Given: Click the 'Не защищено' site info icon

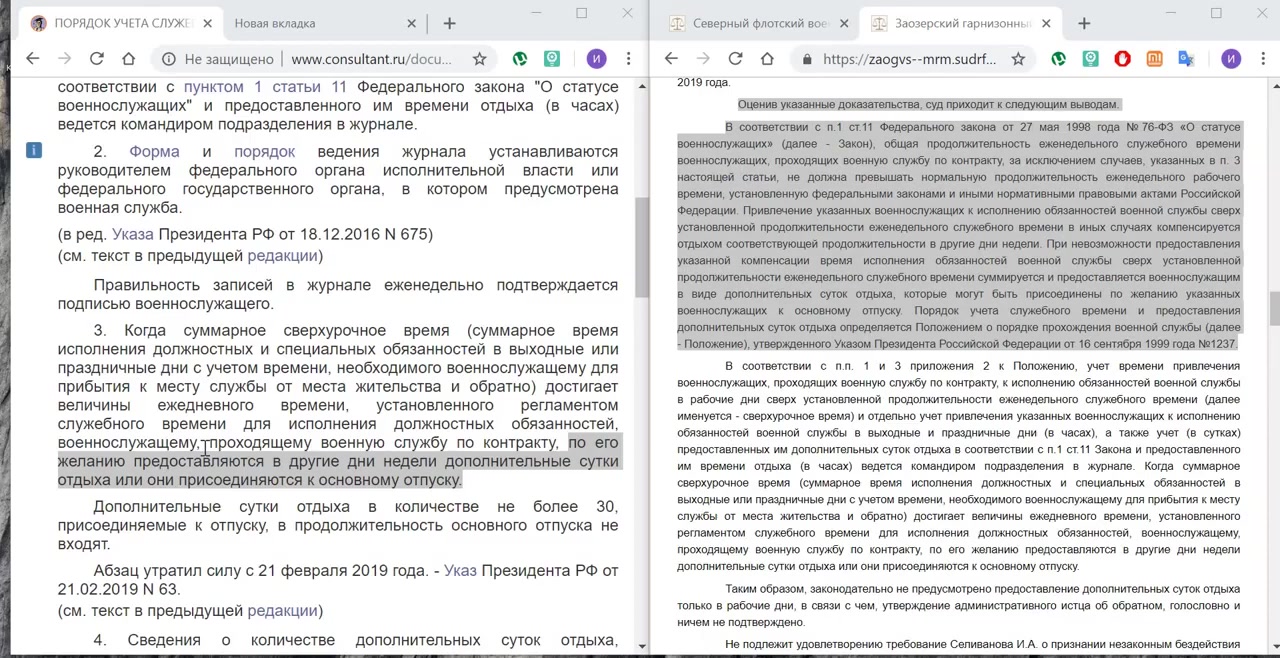Looking at the screenshot, I should 169,59.
